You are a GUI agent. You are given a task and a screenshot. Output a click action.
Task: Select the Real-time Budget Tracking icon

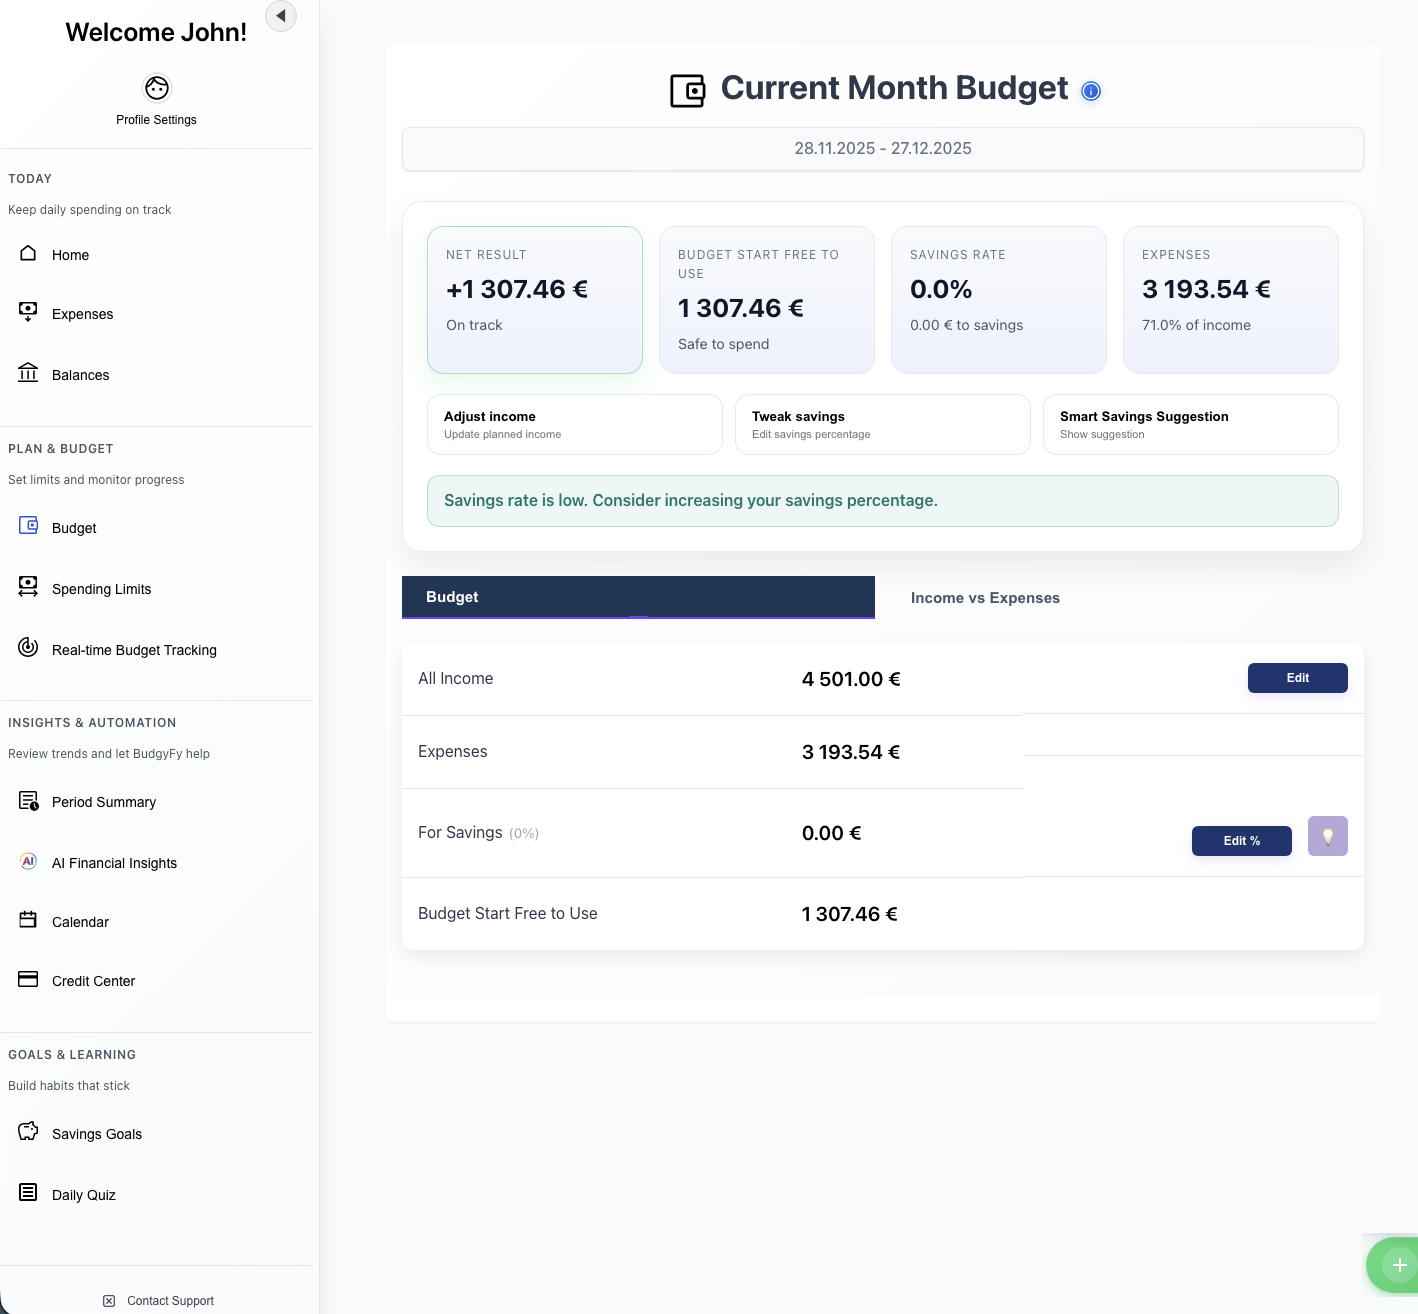27,648
